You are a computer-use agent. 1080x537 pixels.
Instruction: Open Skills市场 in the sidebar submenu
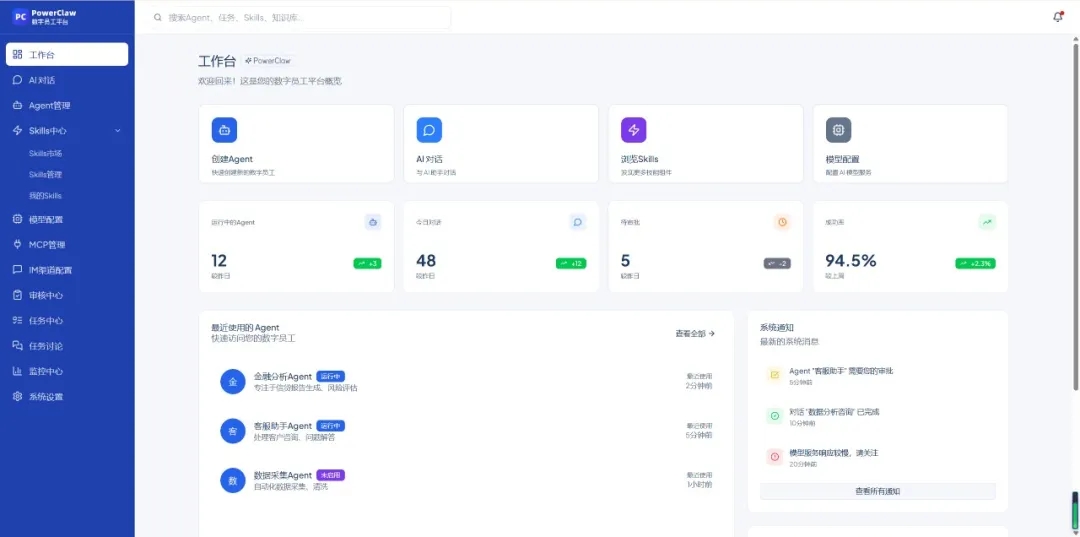tap(45, 154)
